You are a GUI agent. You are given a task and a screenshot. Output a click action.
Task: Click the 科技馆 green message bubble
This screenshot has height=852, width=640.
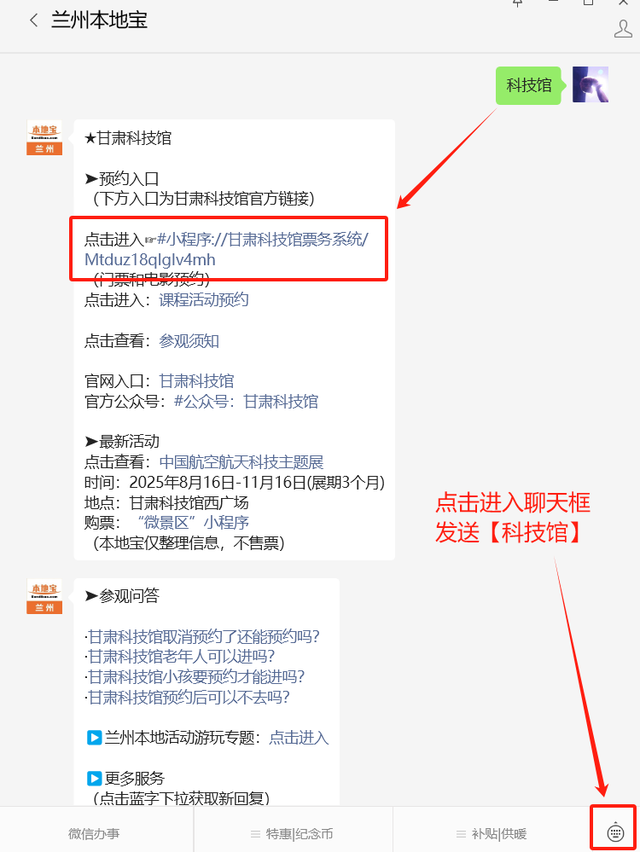528,85
